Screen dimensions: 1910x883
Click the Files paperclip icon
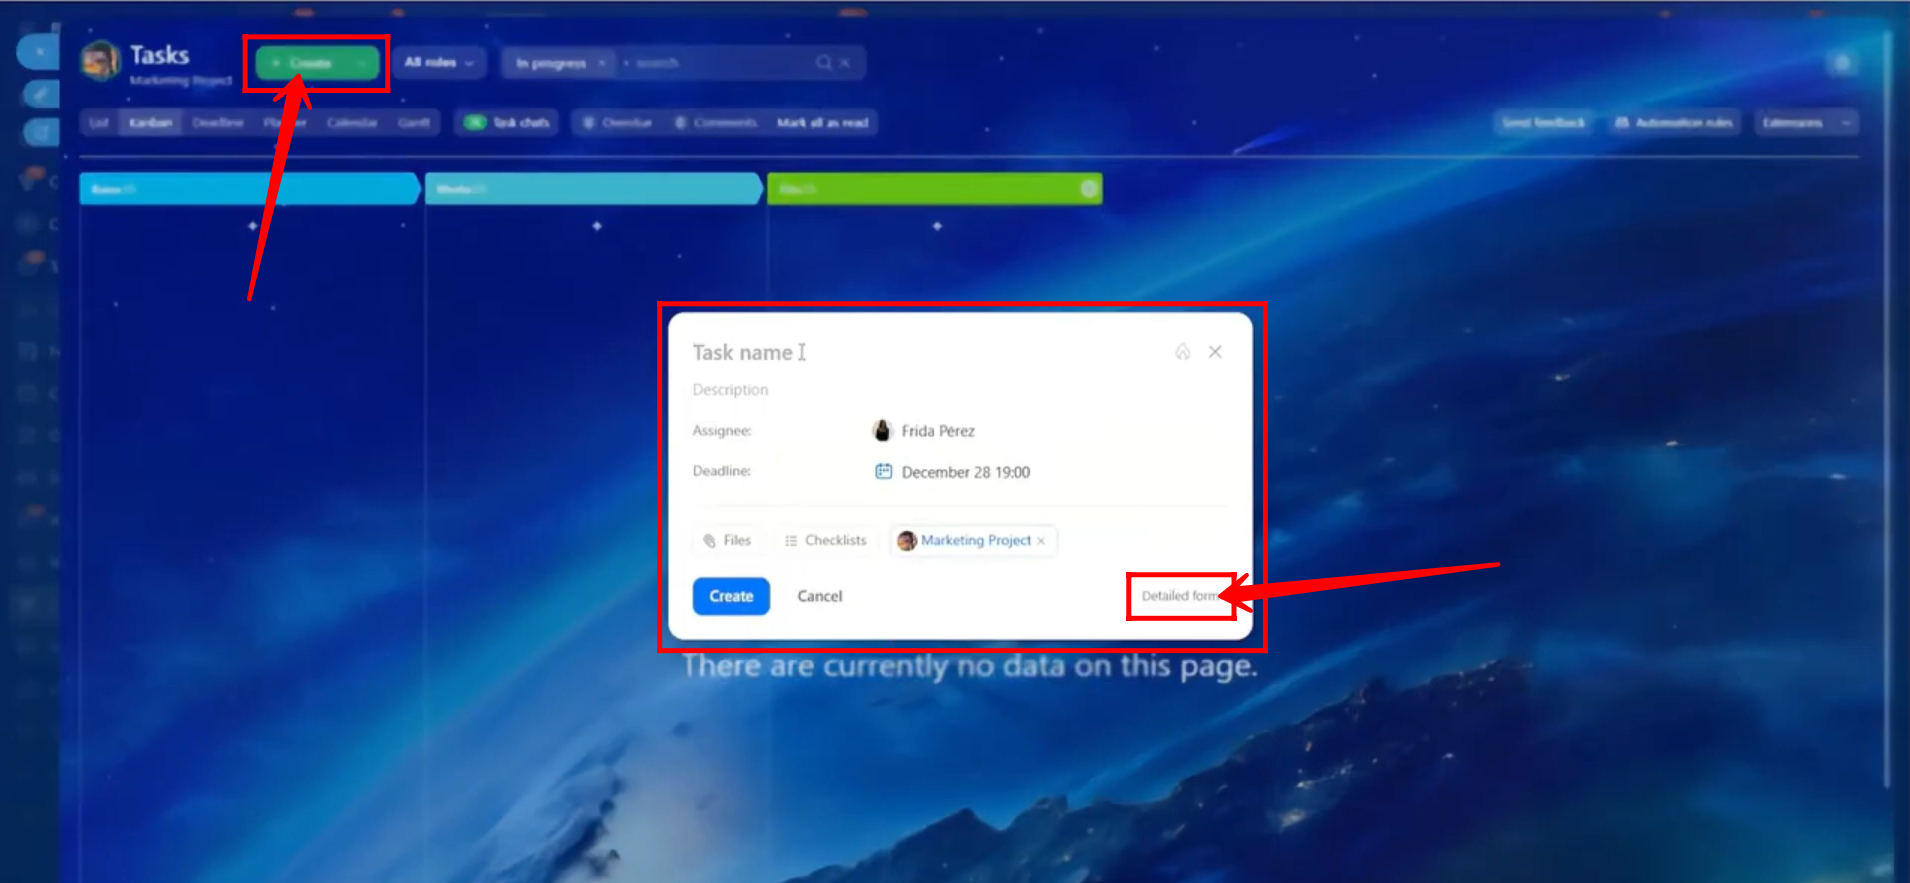710,541
